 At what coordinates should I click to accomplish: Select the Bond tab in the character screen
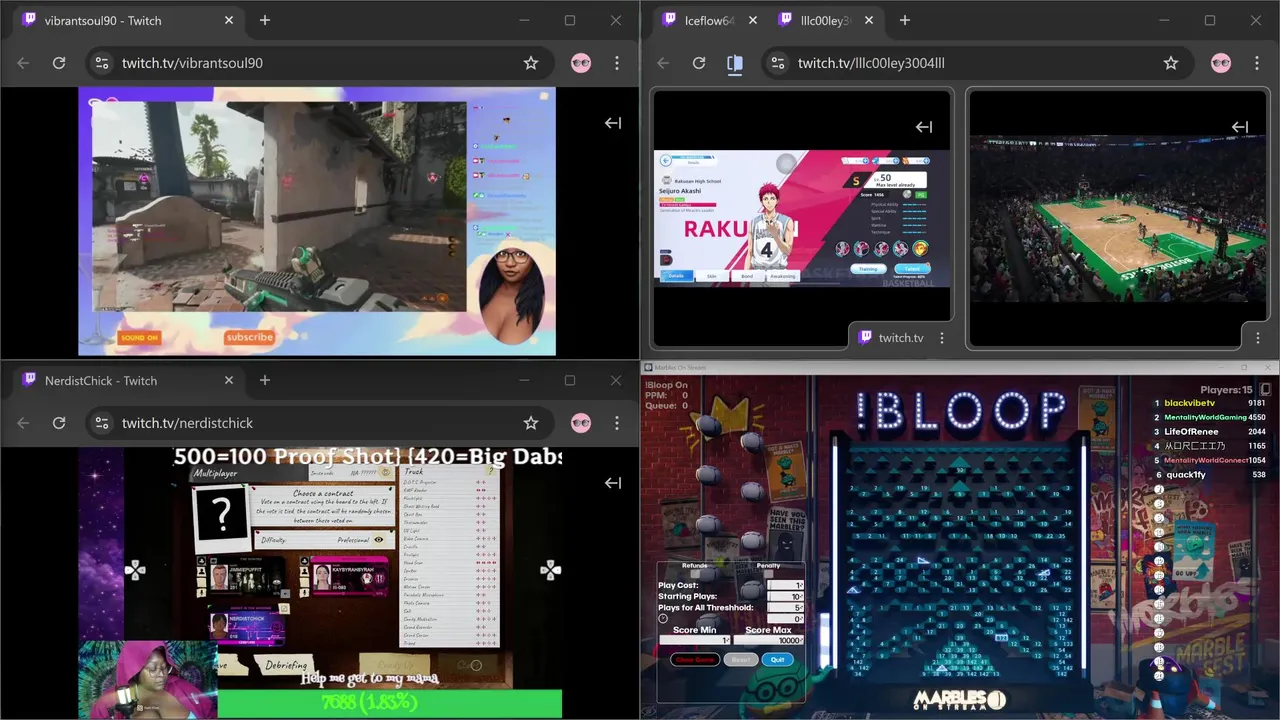point(747,276)
